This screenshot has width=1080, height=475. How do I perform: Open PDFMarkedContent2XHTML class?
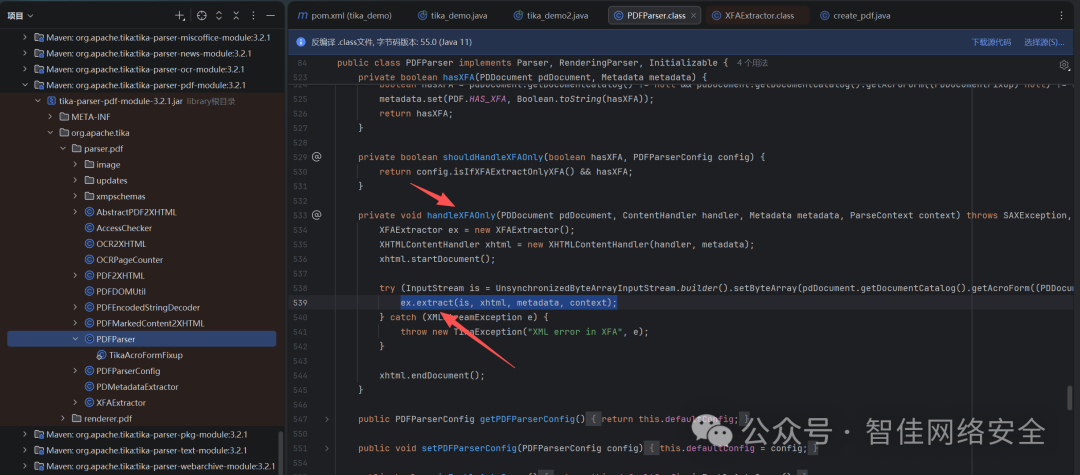click(151, 323)
